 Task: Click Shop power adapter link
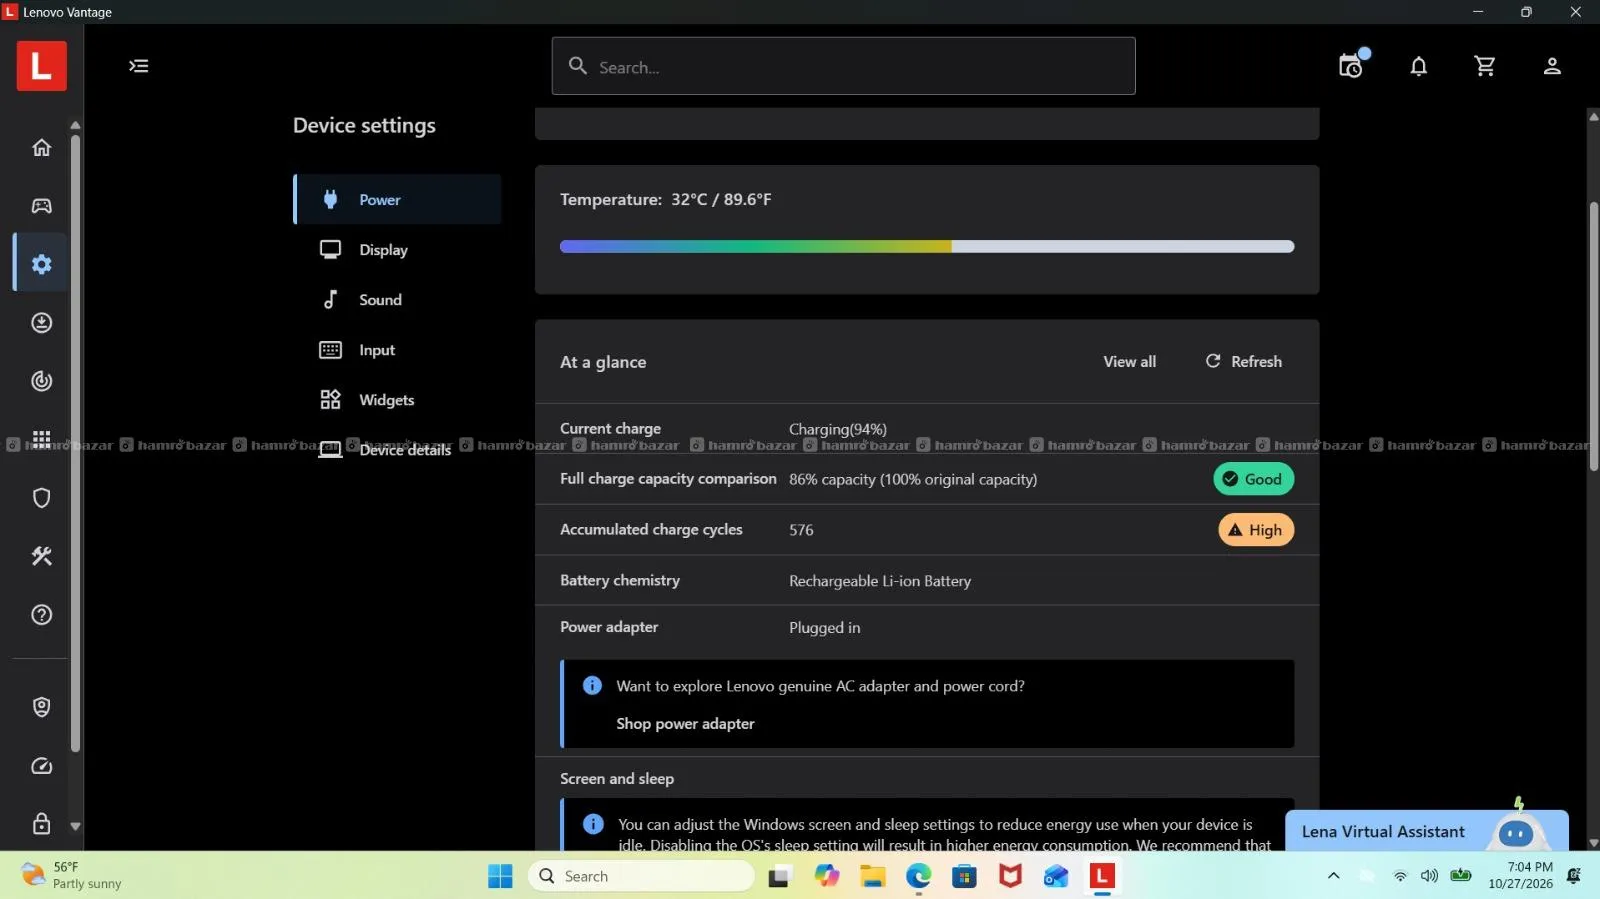pyautogui.click(x=685, y=724)
